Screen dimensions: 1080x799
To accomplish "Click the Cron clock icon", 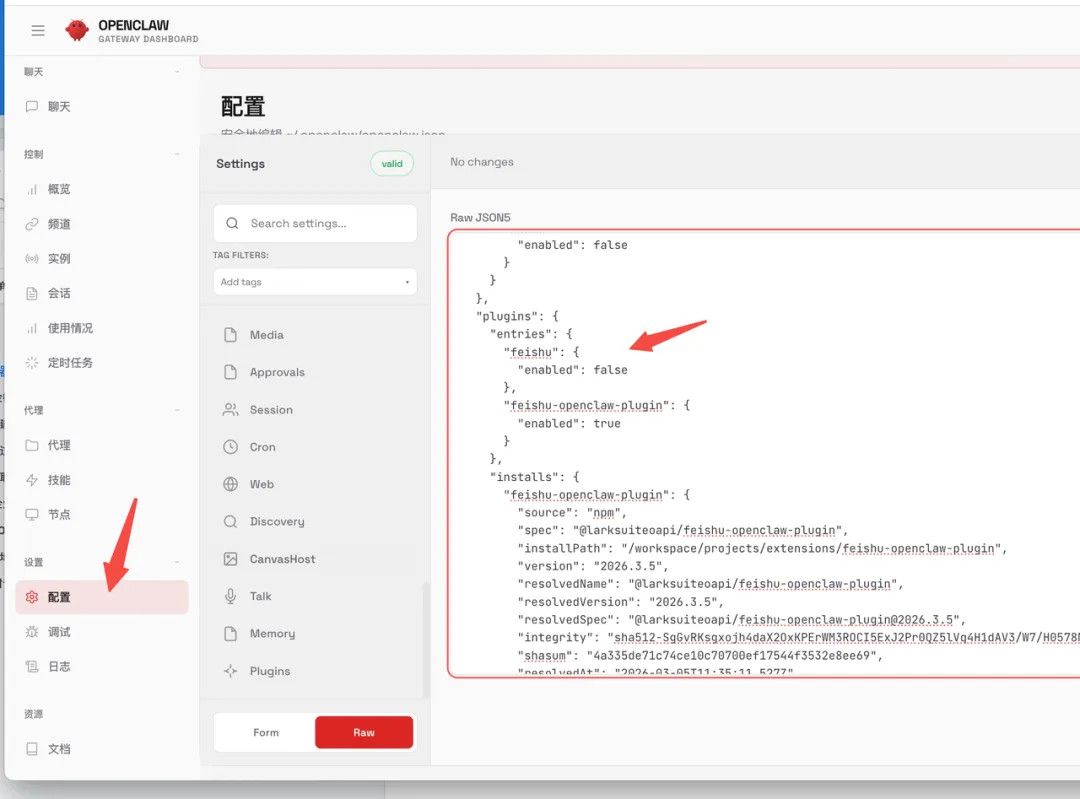I will (231, 447).
